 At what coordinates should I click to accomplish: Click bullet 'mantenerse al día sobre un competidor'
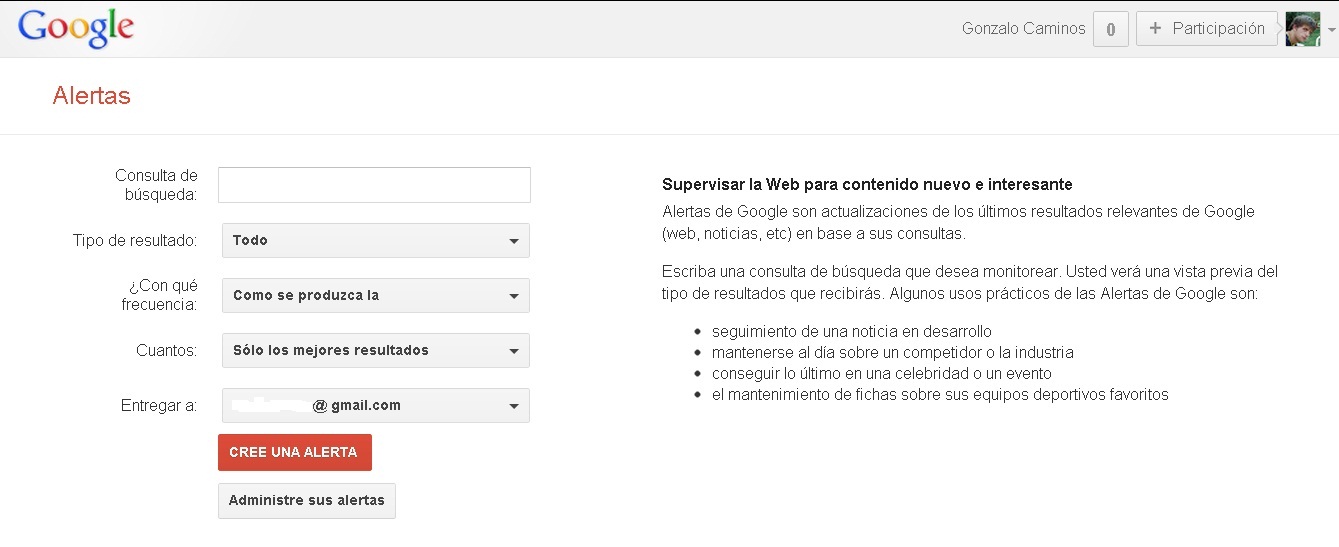coord(893,352)
